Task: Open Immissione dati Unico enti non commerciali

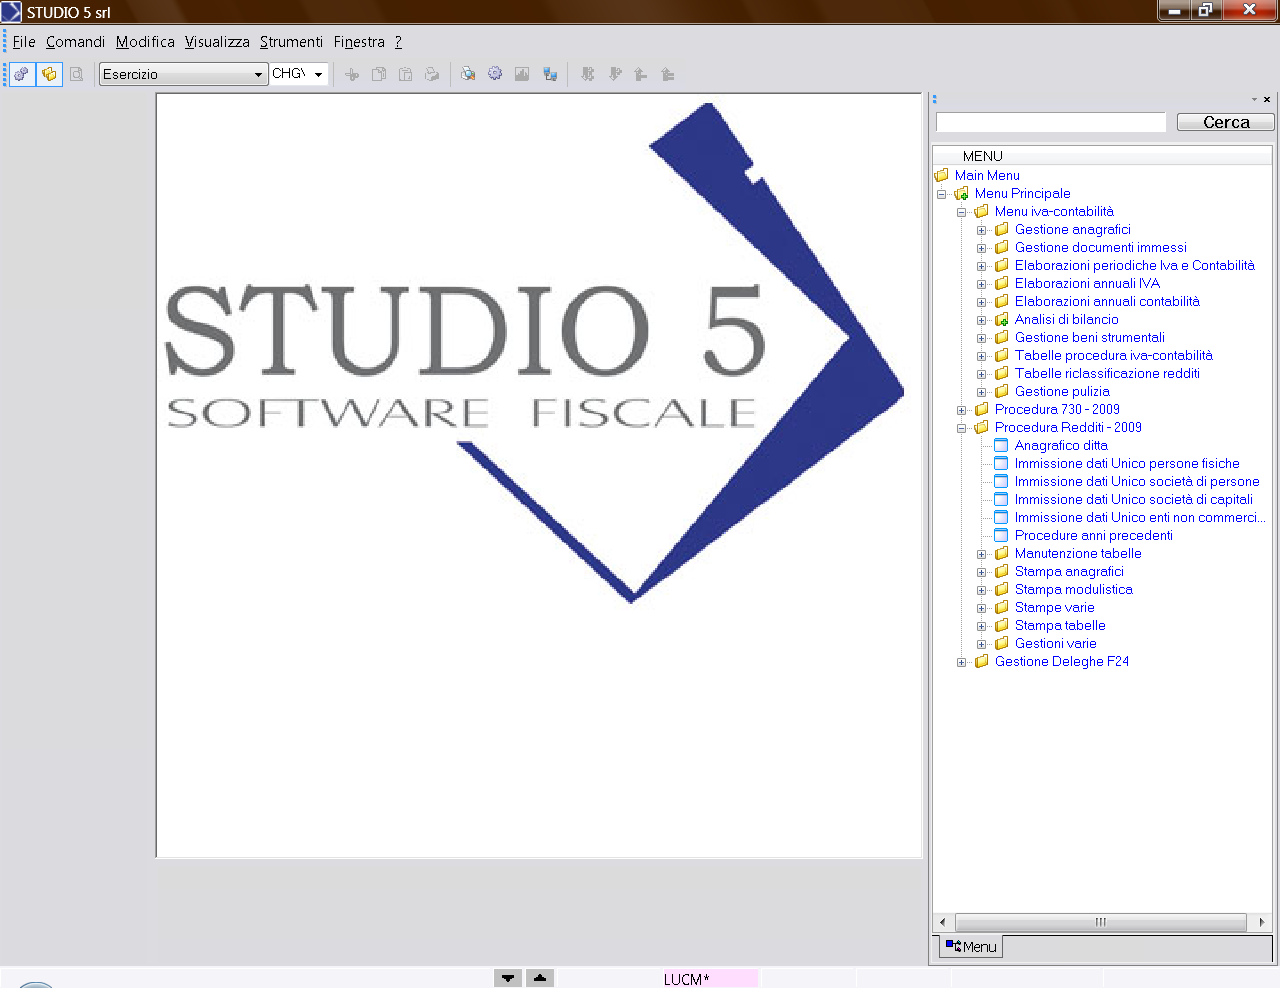Action: 1140,517
